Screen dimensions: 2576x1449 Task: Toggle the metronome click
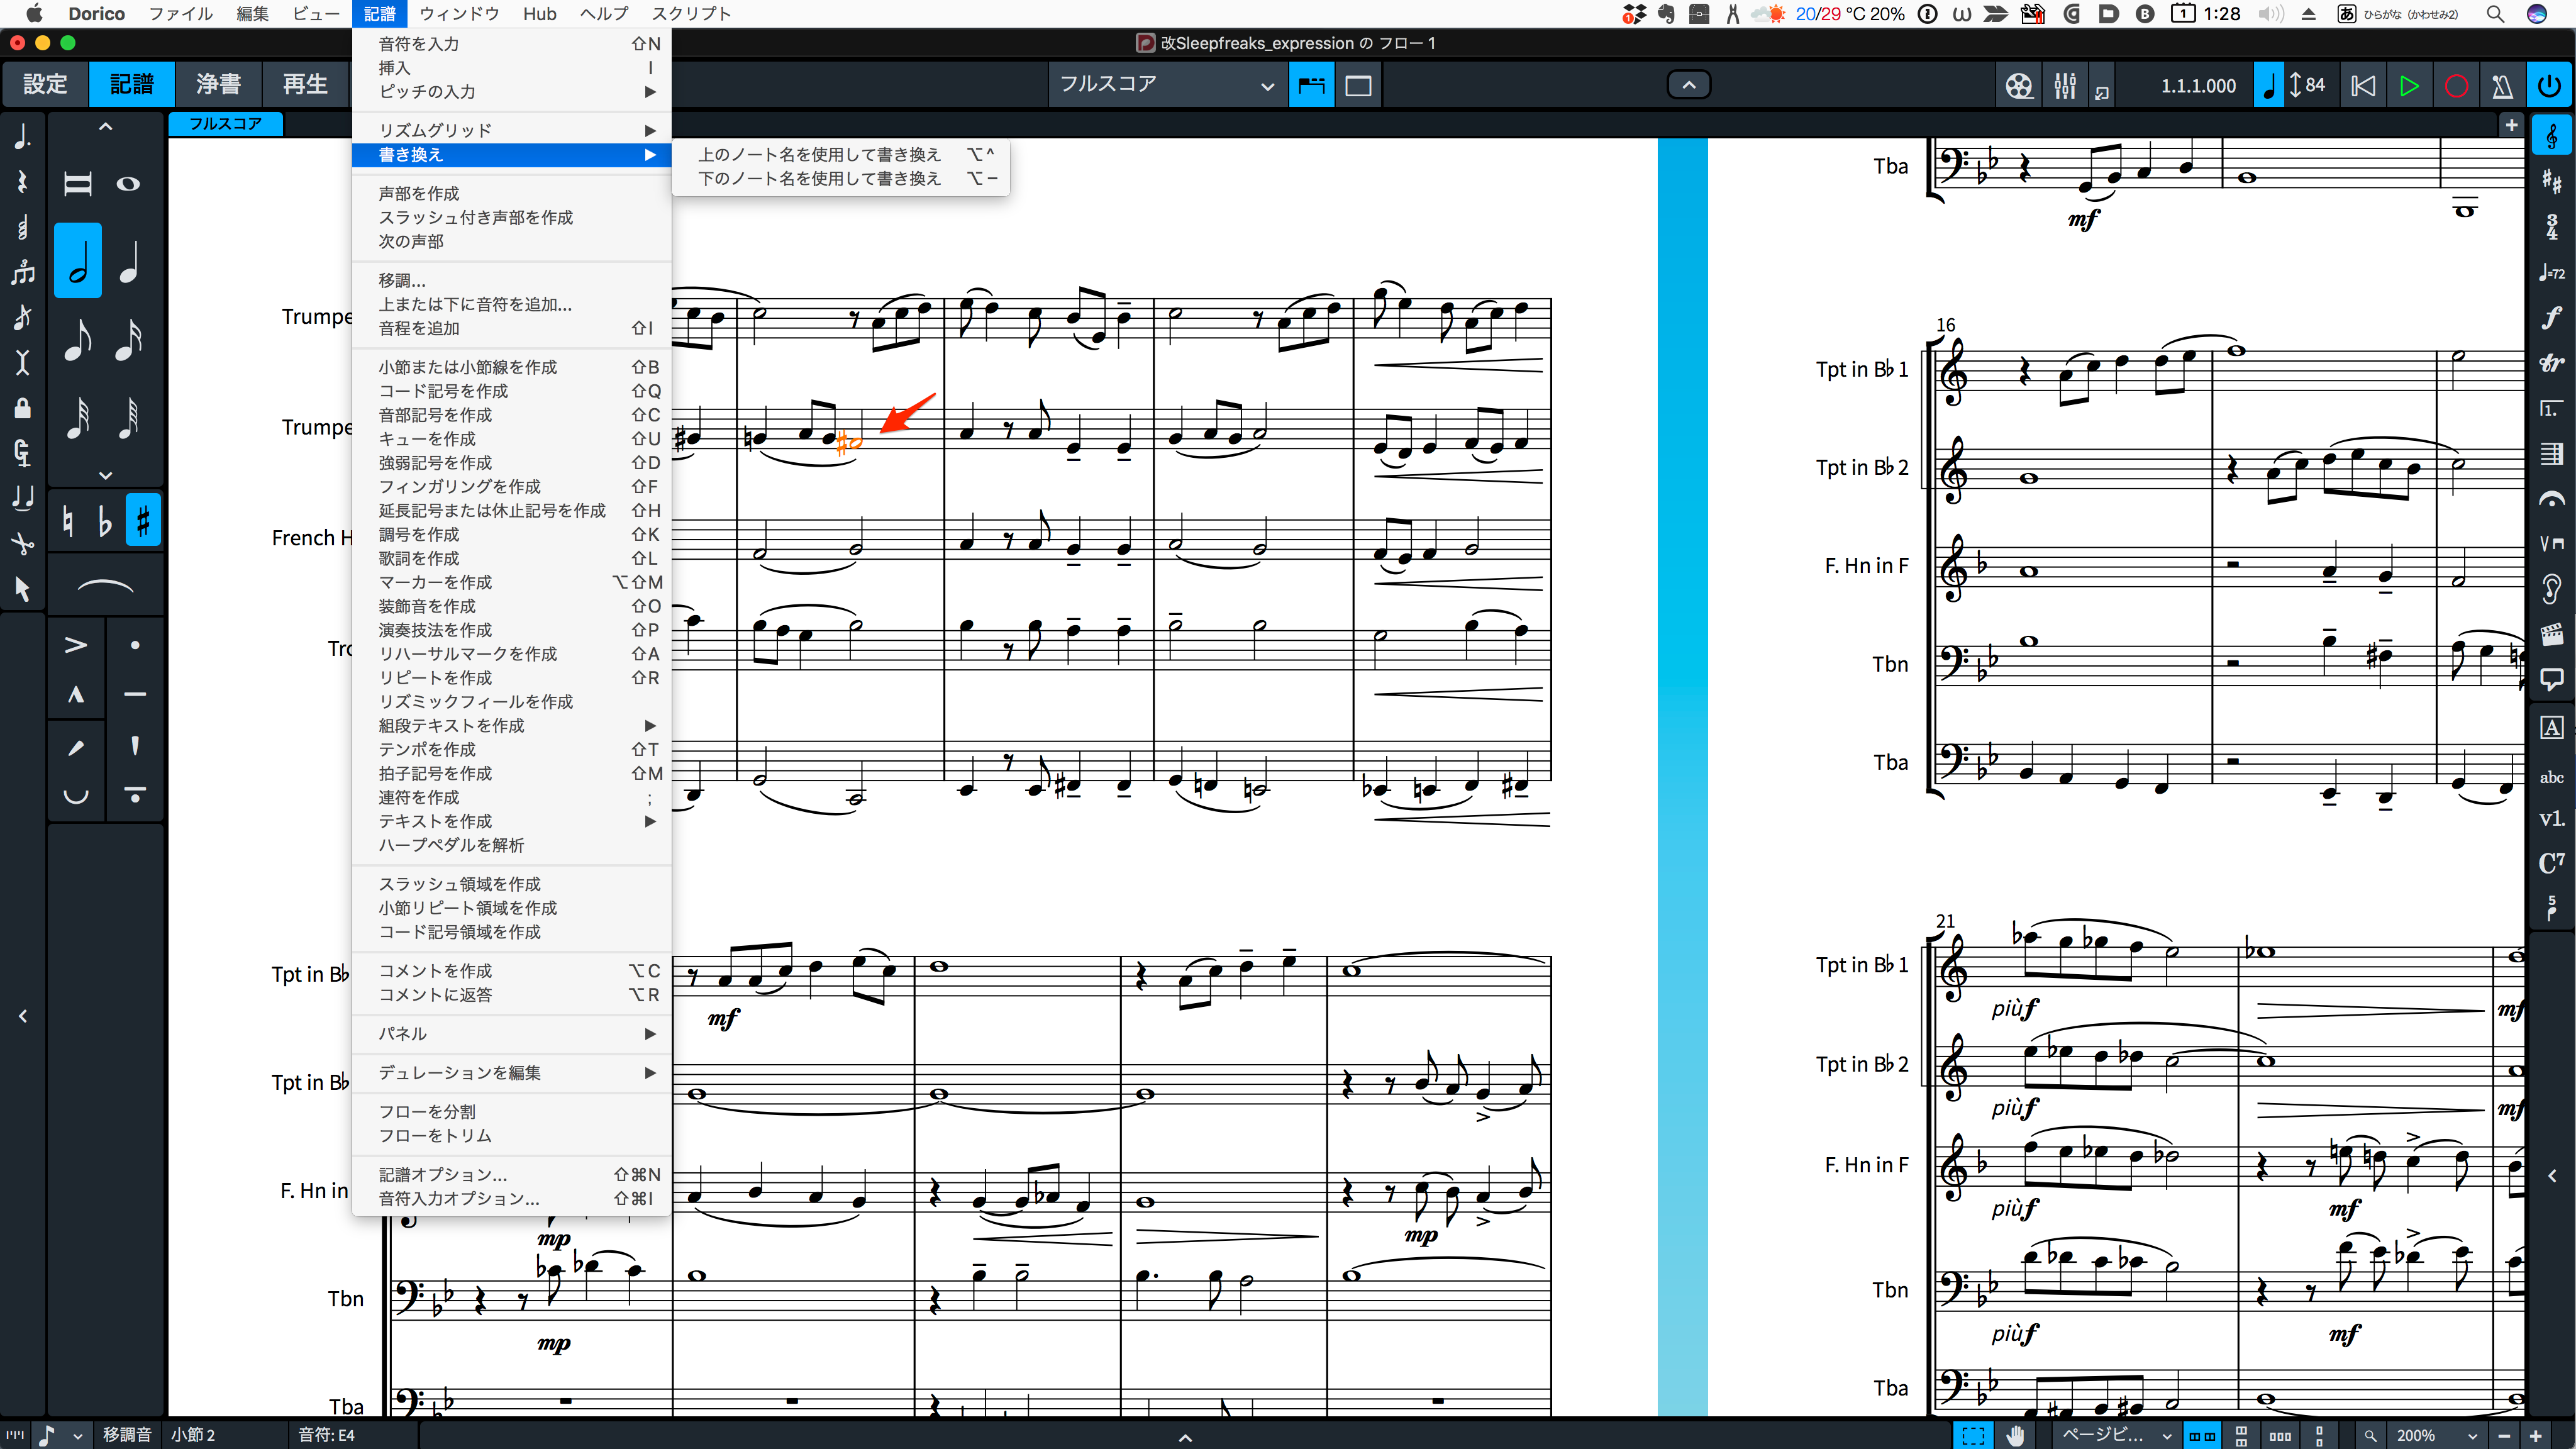point(2503,85)
